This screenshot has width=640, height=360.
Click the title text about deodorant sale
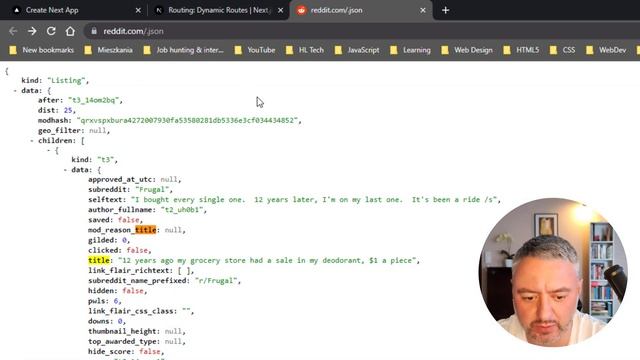(x=267, y=260)
